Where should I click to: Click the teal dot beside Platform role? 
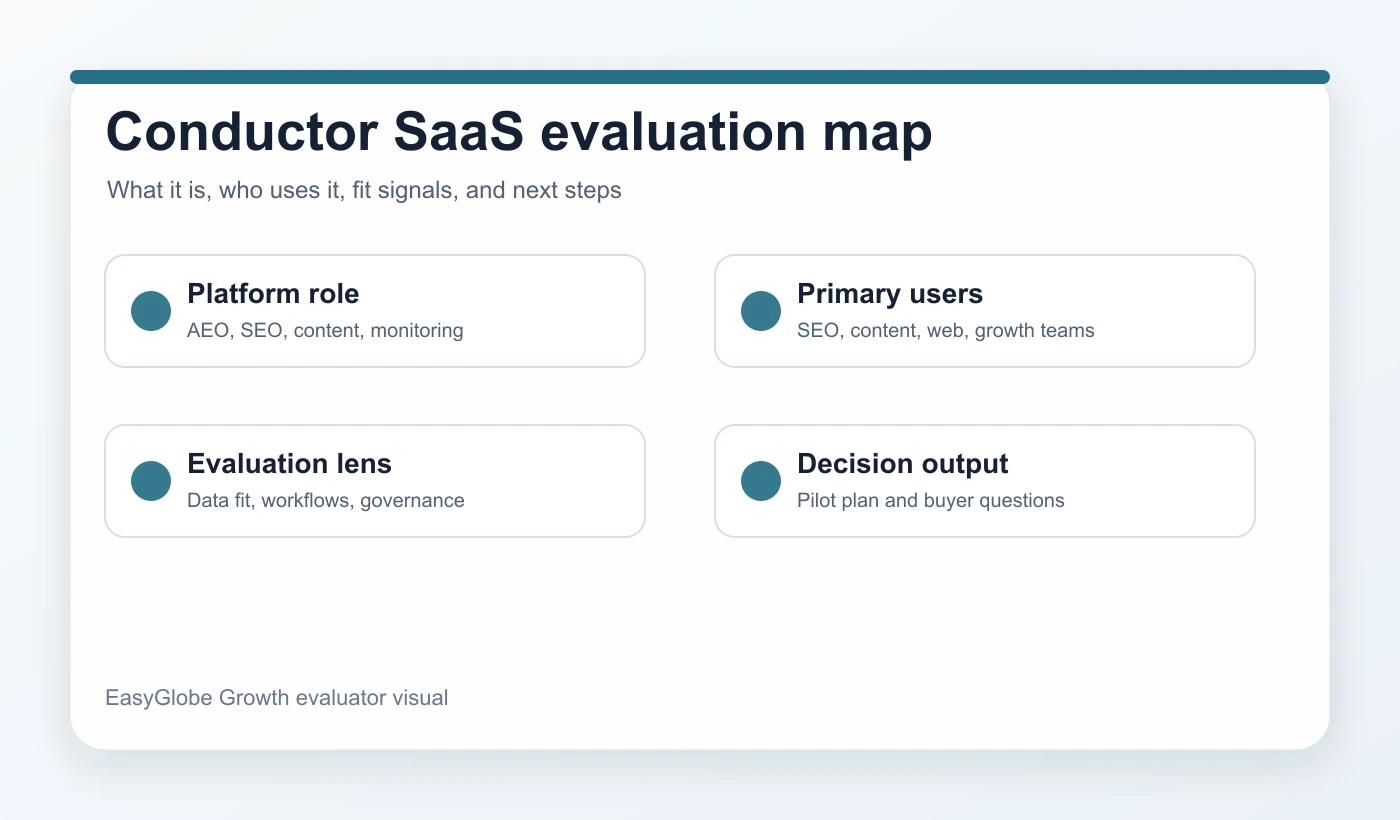click(x=151, y=311)
